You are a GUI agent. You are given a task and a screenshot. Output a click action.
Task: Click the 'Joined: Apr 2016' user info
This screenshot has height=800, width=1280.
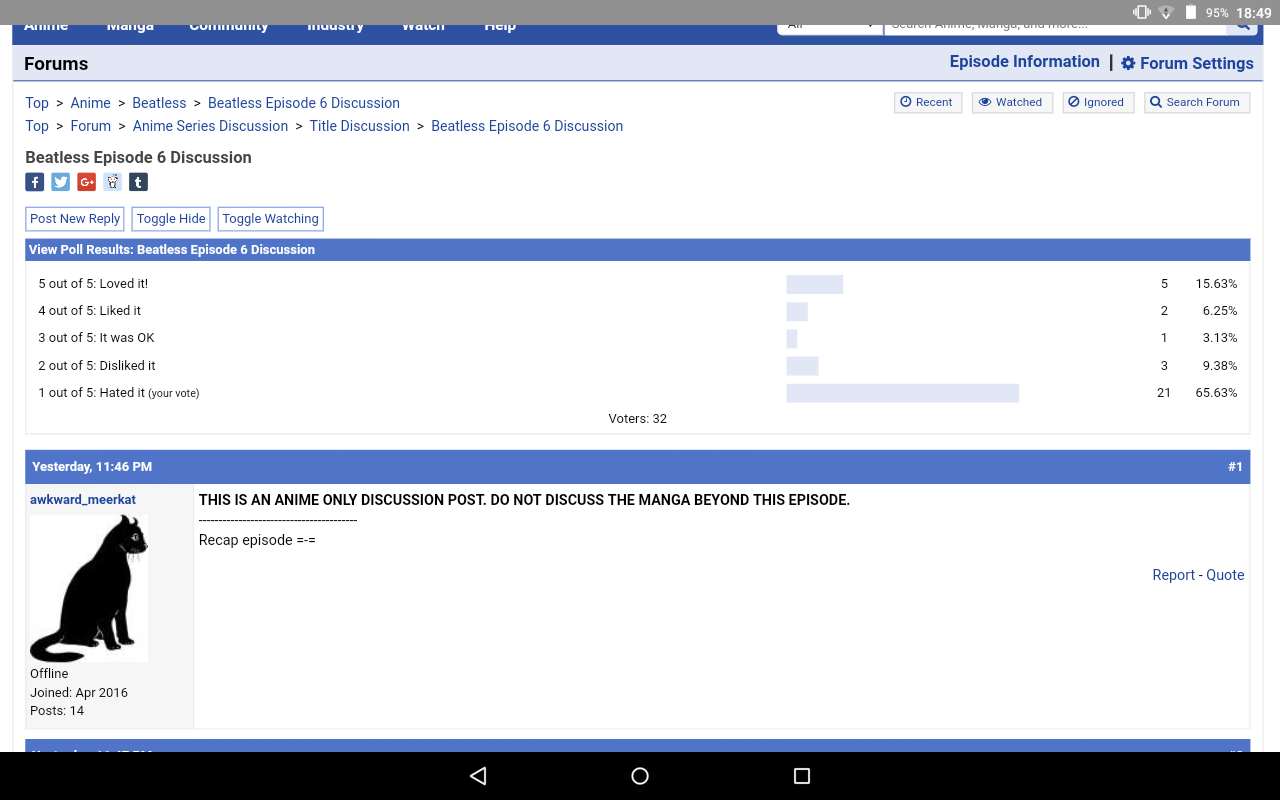[79, 693]
